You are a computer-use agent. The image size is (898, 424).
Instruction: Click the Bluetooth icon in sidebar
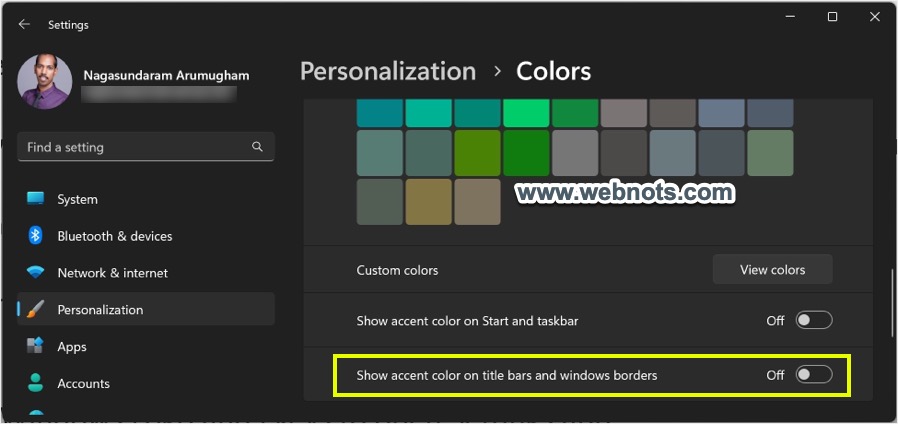36,235
